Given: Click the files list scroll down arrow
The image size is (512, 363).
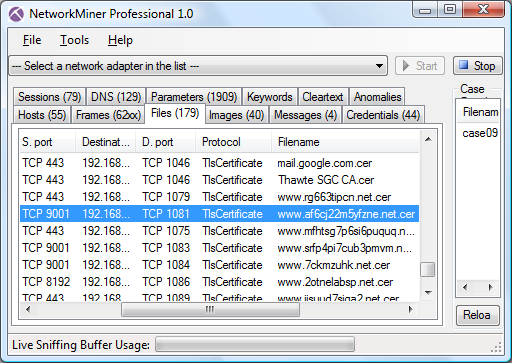Looking at the screenshot, I should [428, 293].
